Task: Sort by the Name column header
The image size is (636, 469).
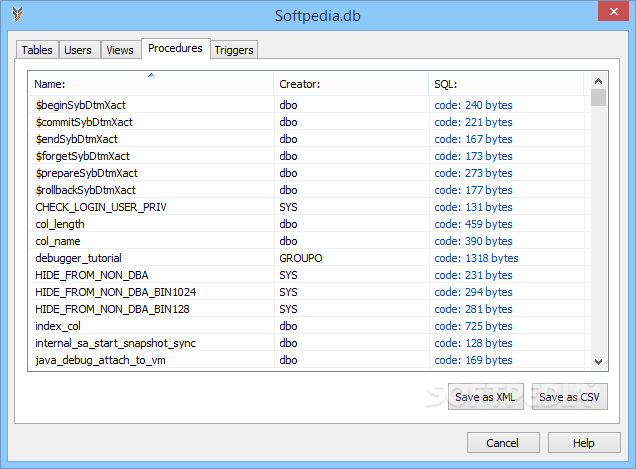Action: coord(151,84)
